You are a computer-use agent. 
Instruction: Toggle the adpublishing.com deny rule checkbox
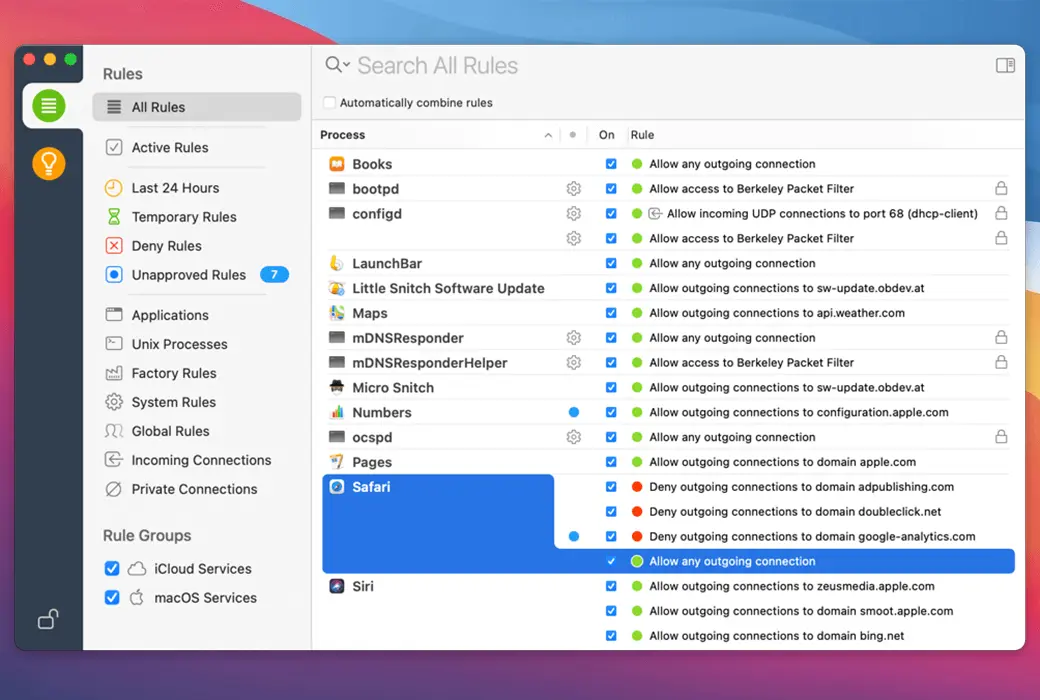click(611, 486)
